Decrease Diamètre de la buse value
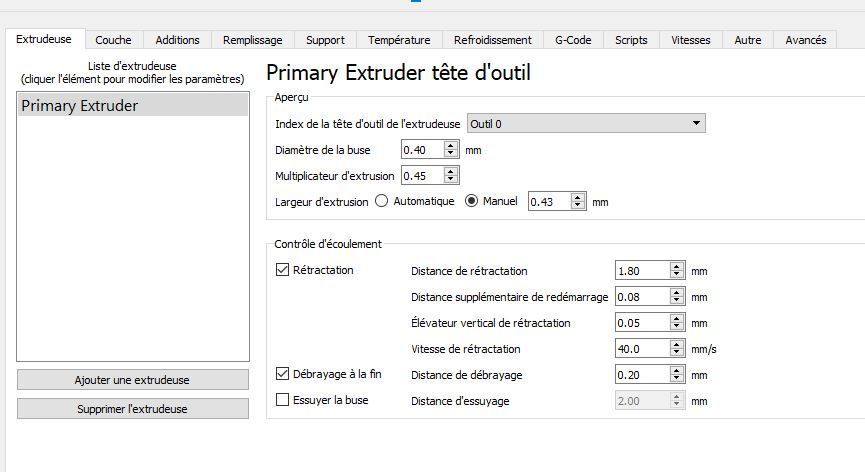This screenshot has width=865, height=472. 451,154
